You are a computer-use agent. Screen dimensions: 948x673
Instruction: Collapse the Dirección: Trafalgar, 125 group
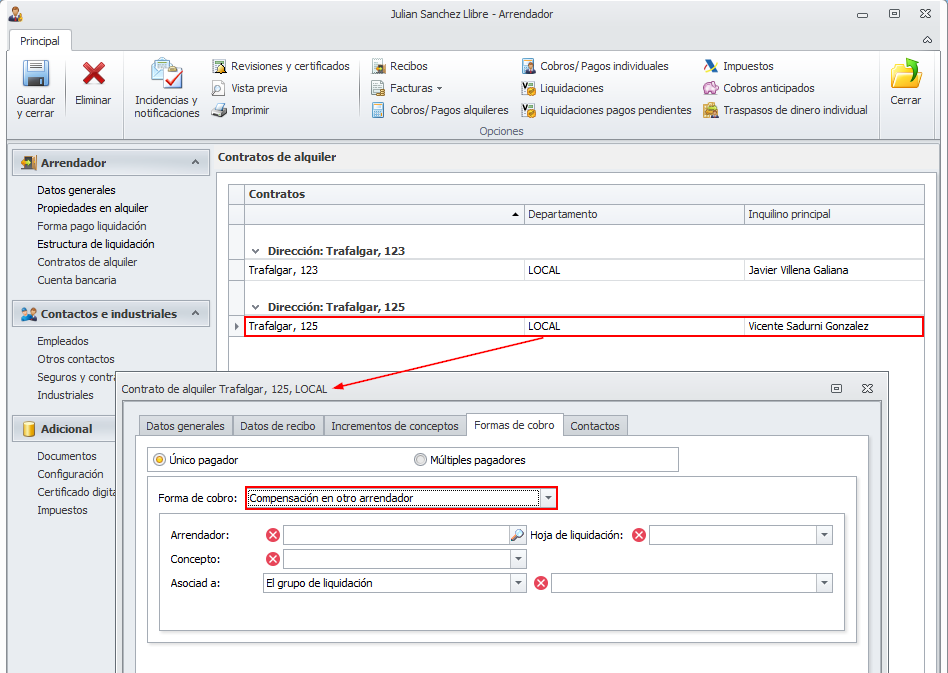[256, 307]
